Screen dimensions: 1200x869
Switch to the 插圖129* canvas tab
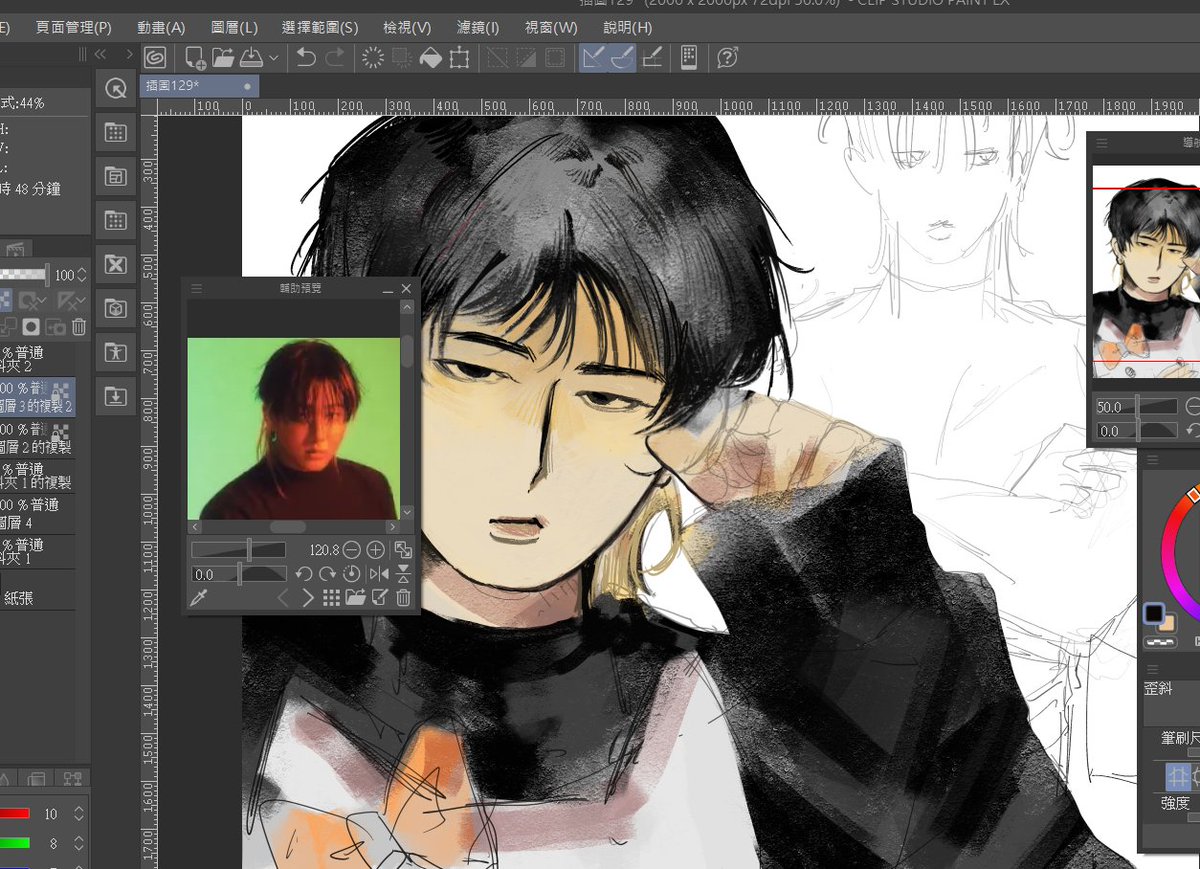(x=199, y=86)
